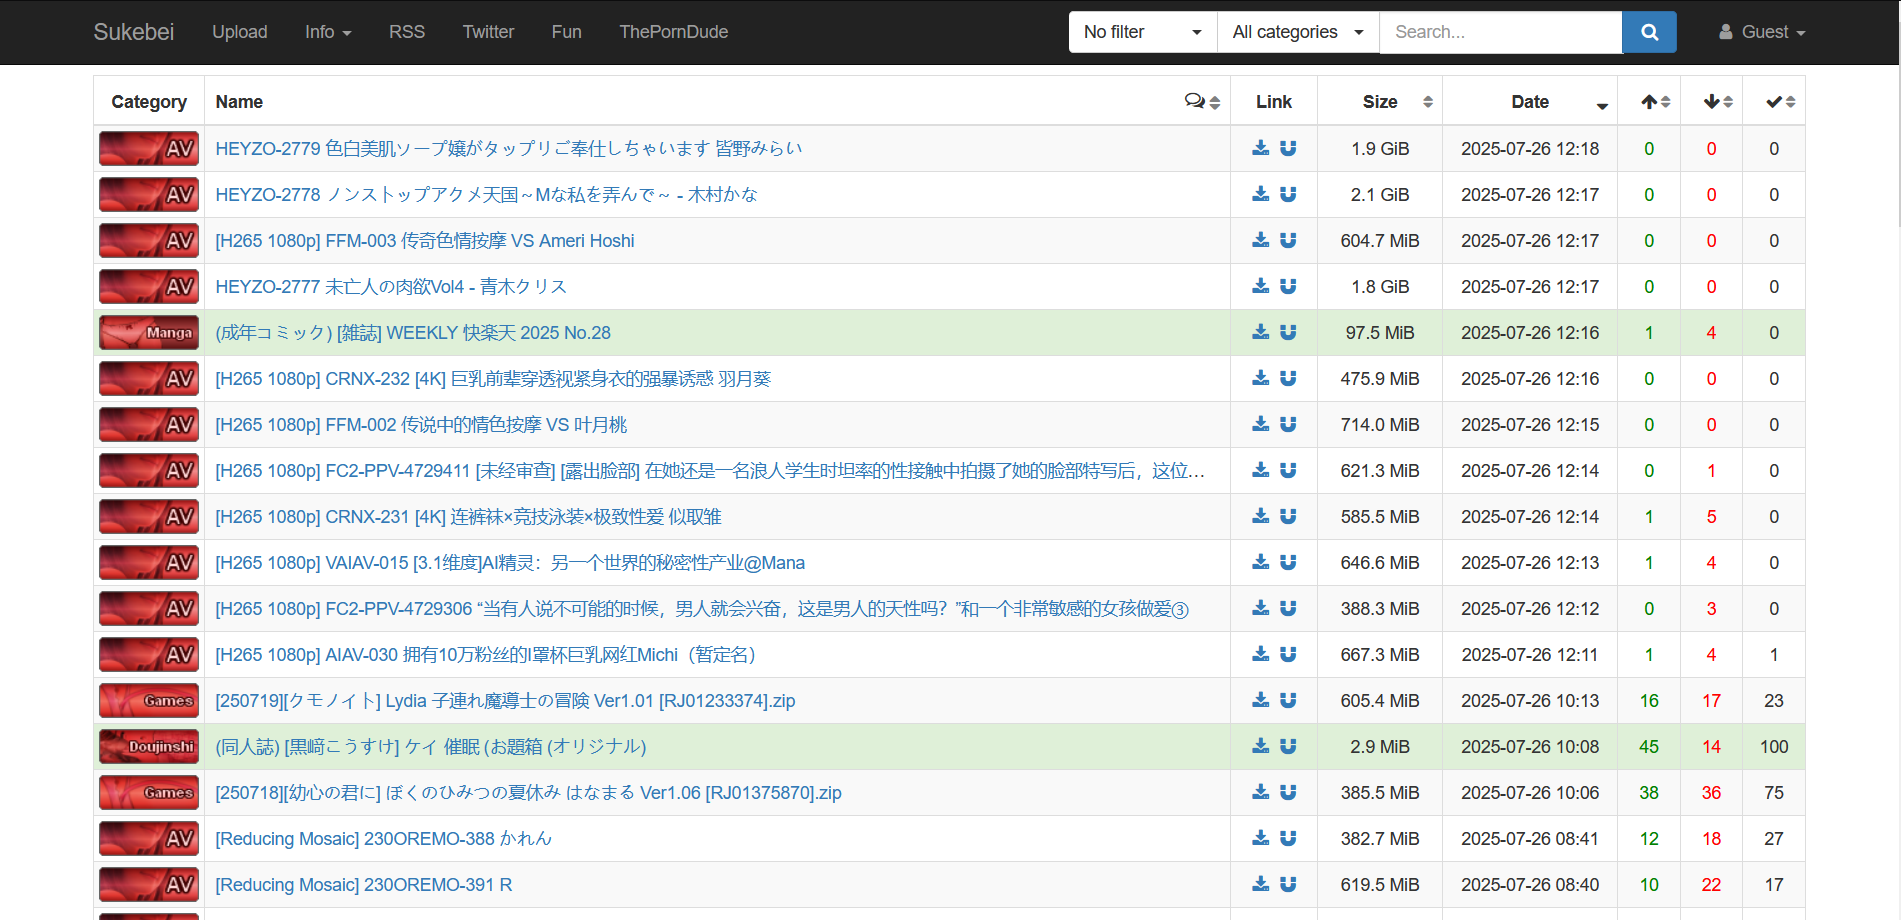Screen dimensions: 1901x920
Task: Click the leechers count '36'
Action: pyautogui.click(x=1711, y=792)
